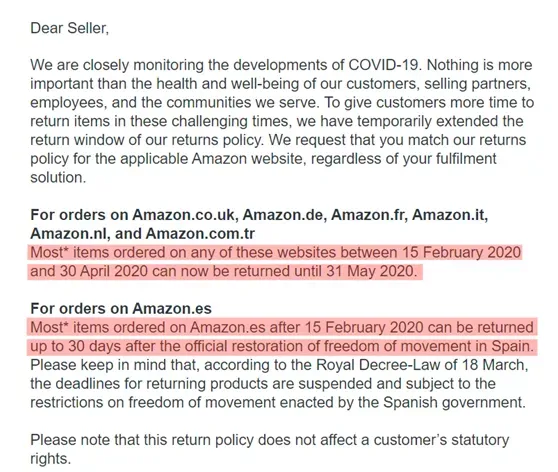
Task: Click highlighted '30 April 2020' date
Action: 104,272
